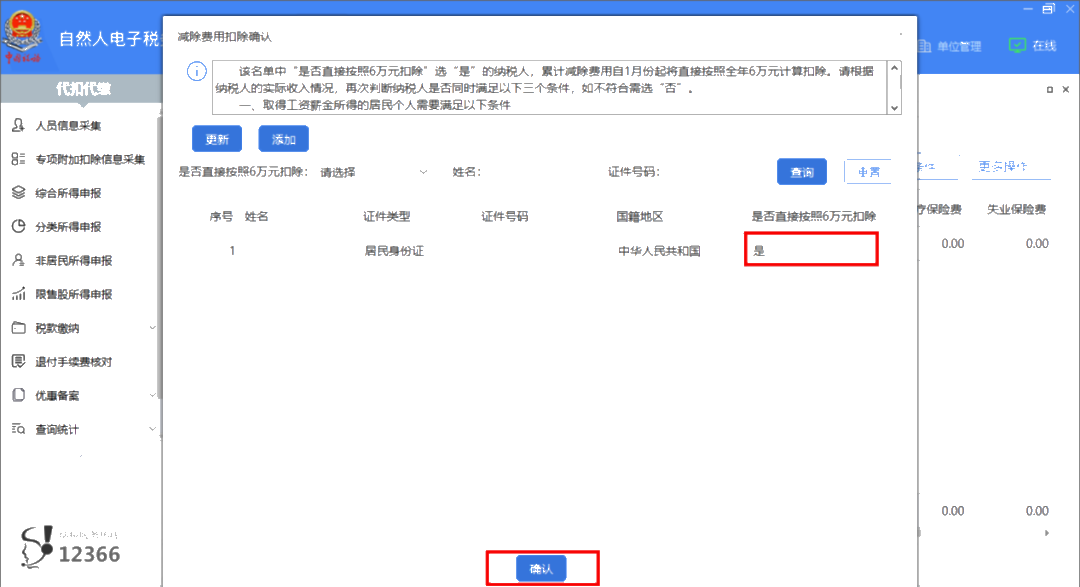Viewport: 1080px width, 587px height.
Task: Expand the 税款缴纳 submenu chevron
Action: [152, 327]
